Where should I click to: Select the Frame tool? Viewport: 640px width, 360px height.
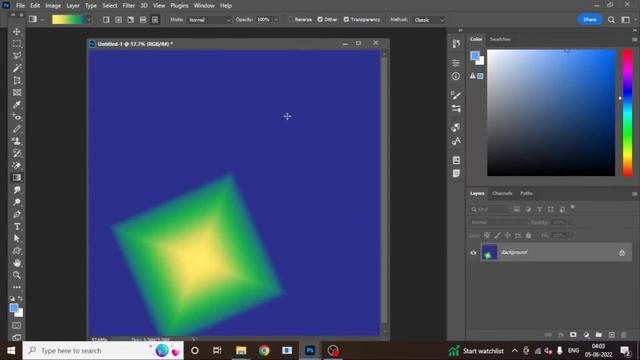[17, 93]
